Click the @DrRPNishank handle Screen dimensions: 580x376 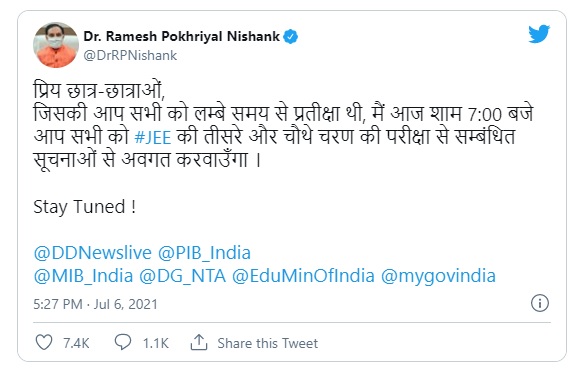[130, 56]
